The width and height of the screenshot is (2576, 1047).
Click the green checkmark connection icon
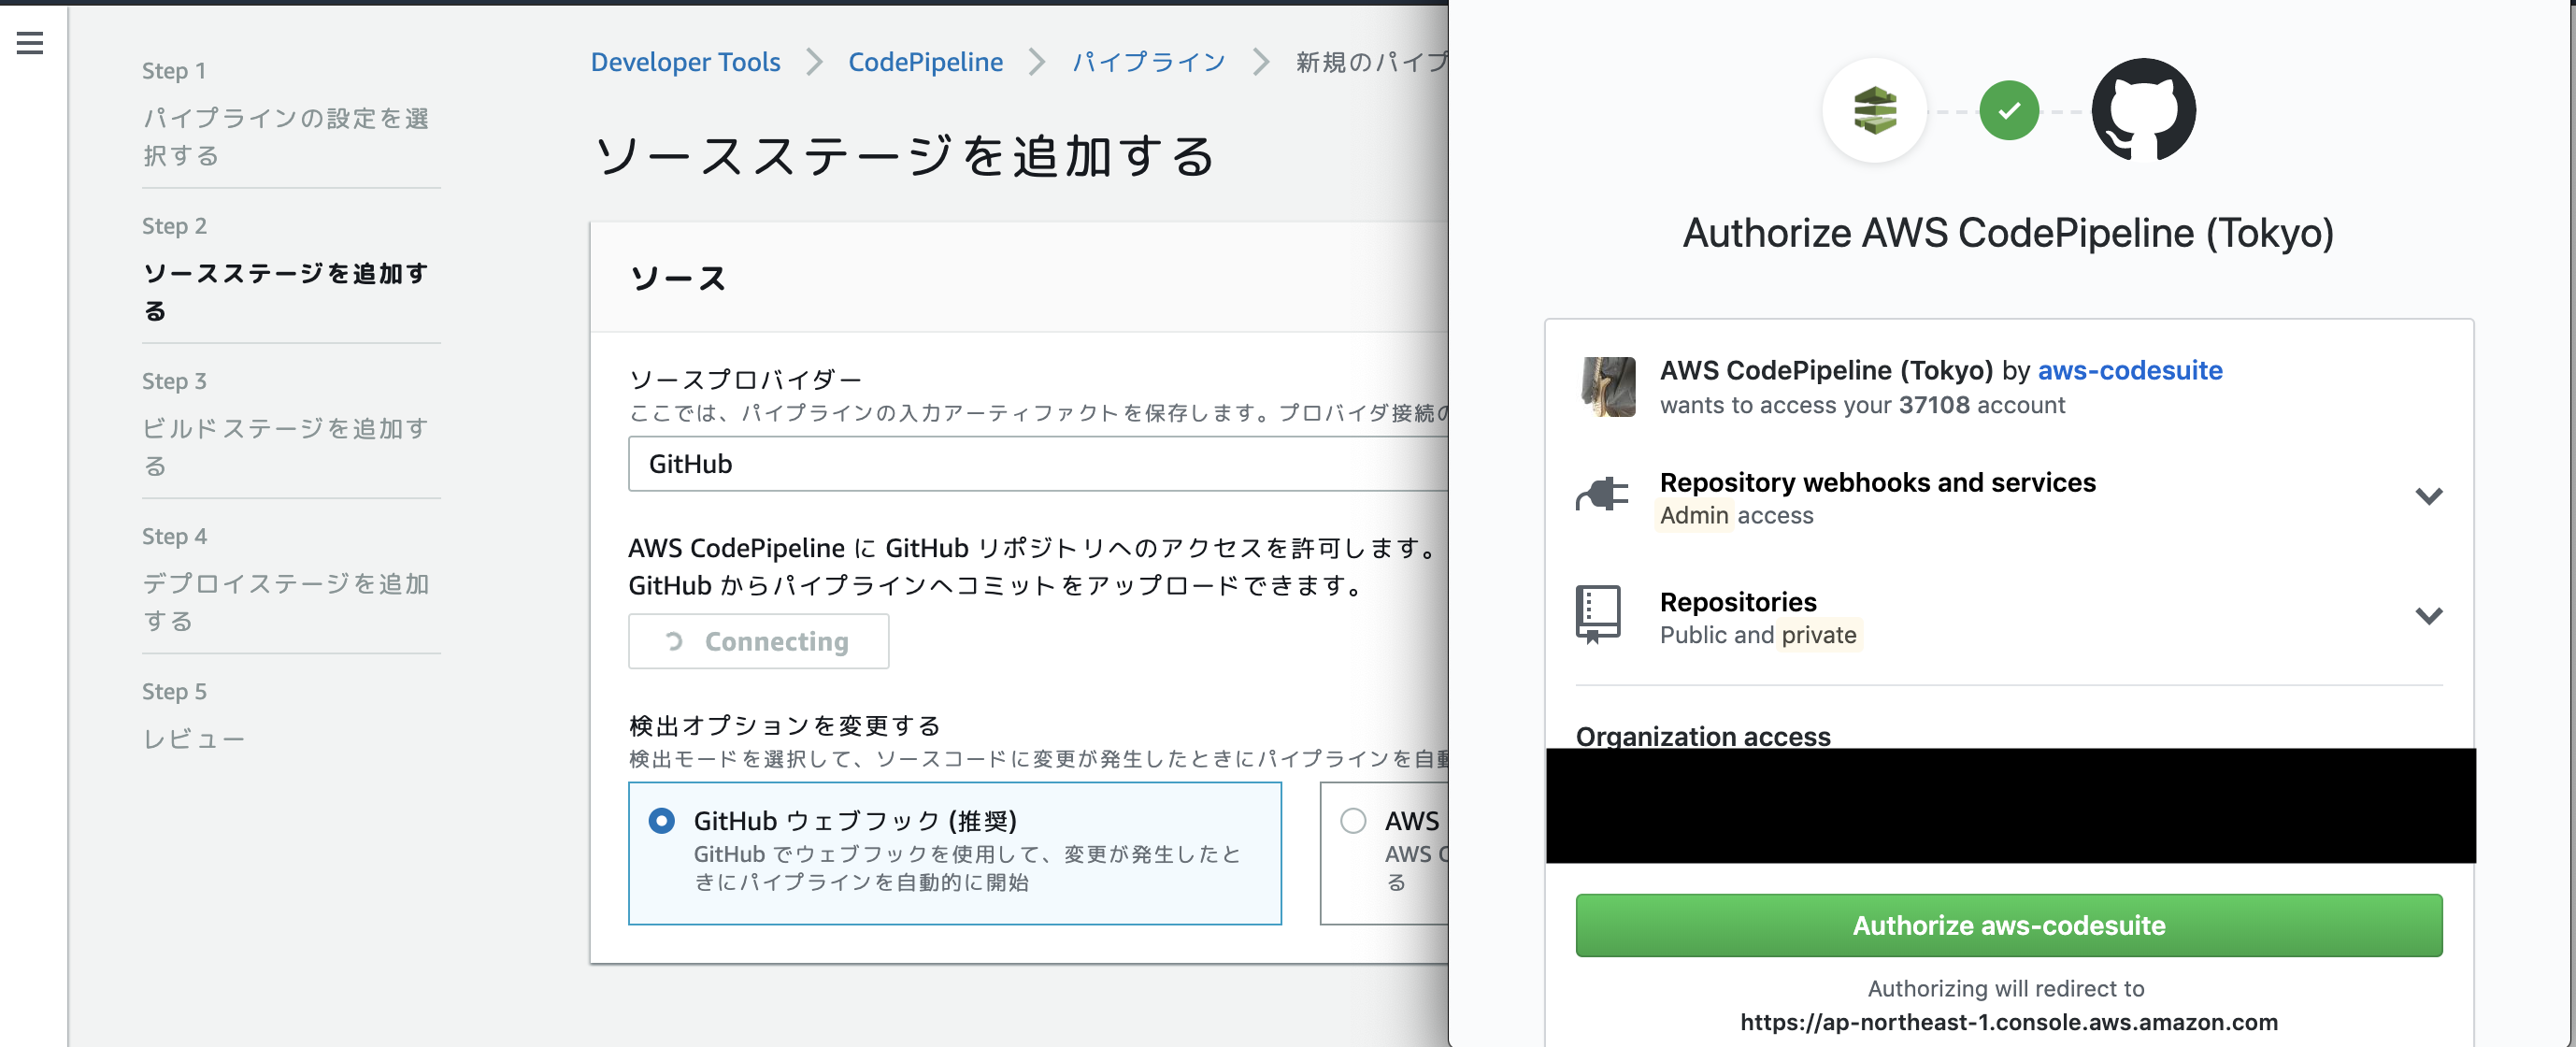[x=2009, y=110]
